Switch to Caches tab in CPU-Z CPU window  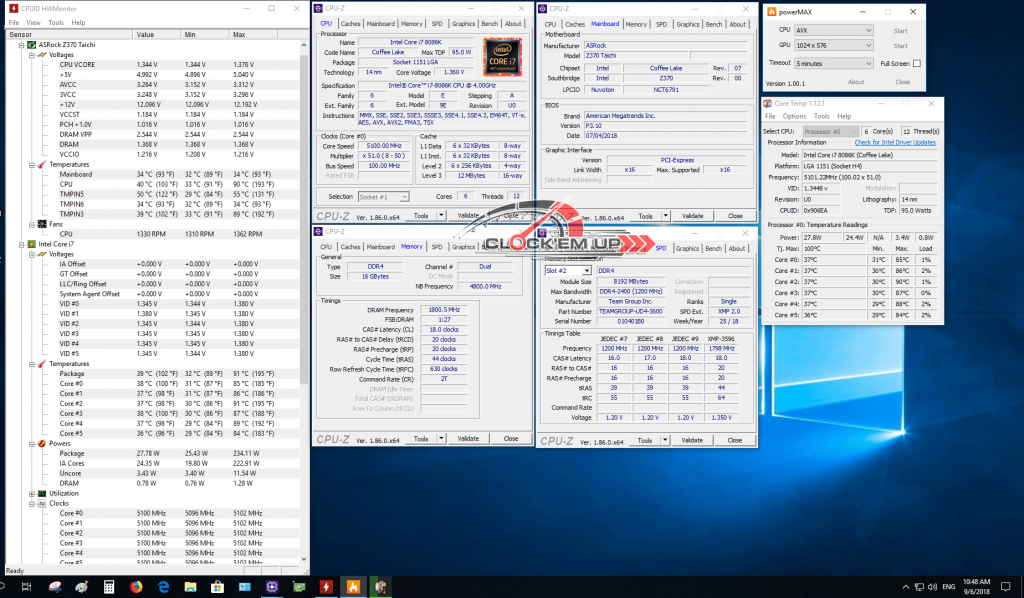click(350, 24)
